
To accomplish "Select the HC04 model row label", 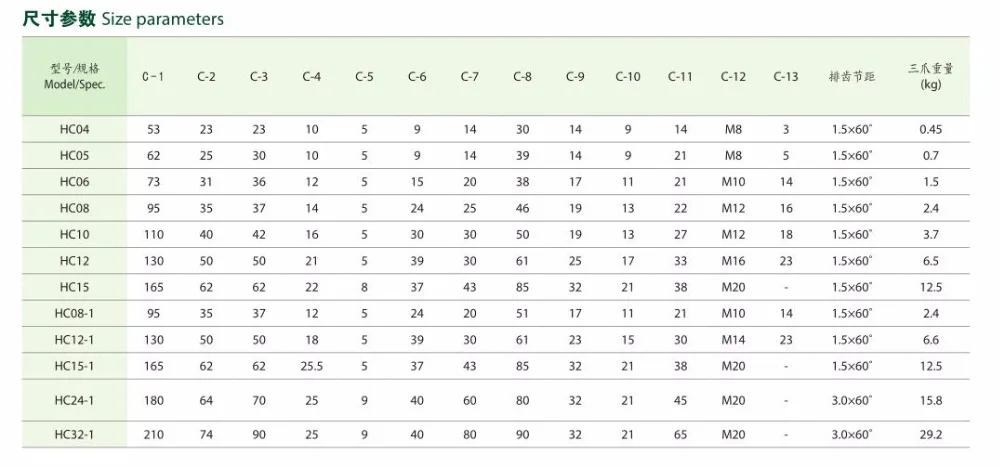I will [x=75, y=130].
